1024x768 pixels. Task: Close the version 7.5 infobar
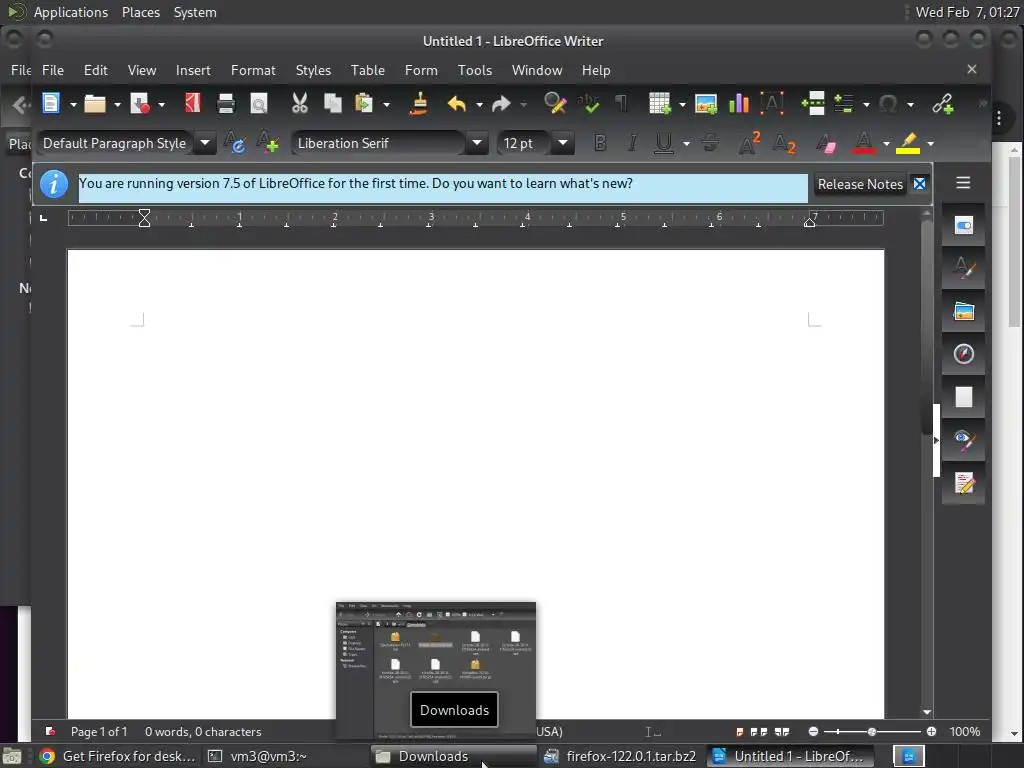click(920, 184)
